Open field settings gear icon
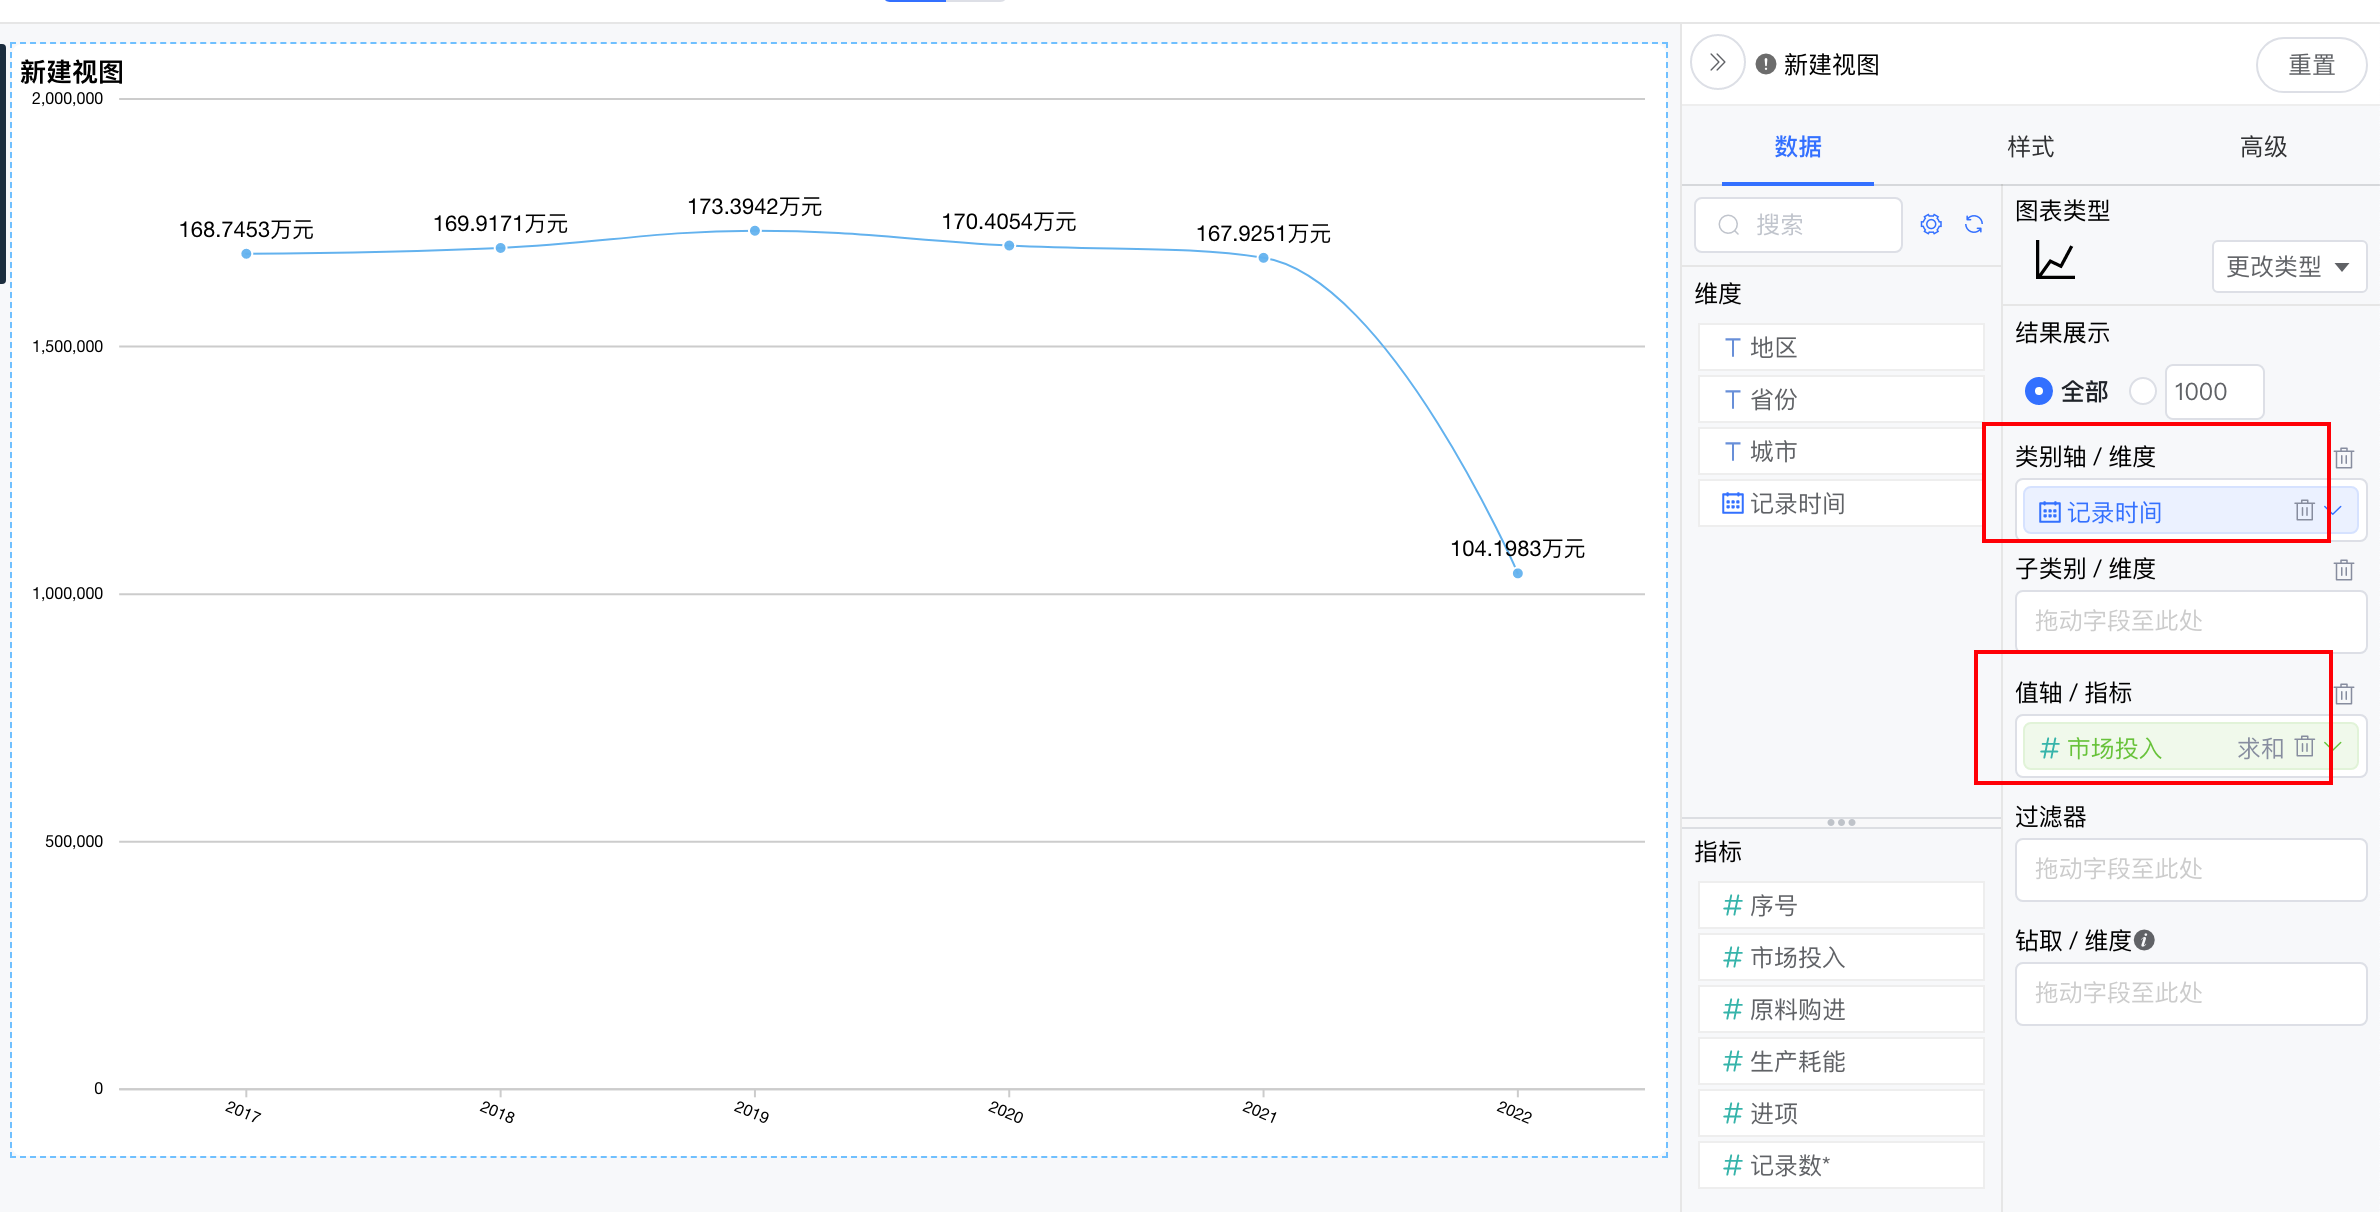Screen dimensions: 2380x1212 pyautogui.click(x=1931, y=224)
